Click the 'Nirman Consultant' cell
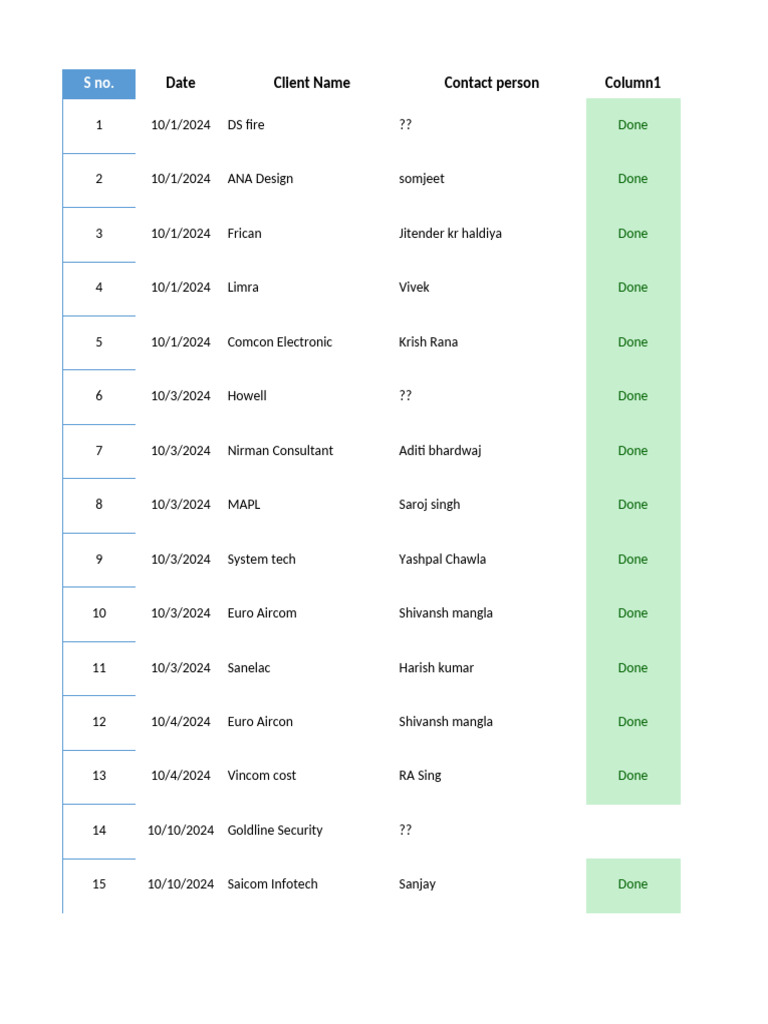Image resolution: width=768 pixels, height=1024 pixels. [x=280, y=451]
